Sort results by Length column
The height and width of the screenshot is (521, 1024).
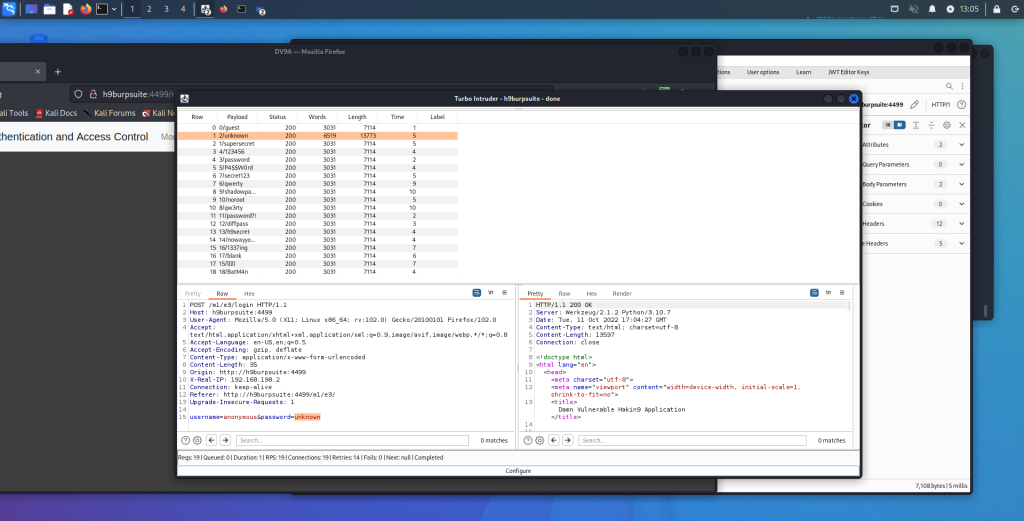coord(357,117)
